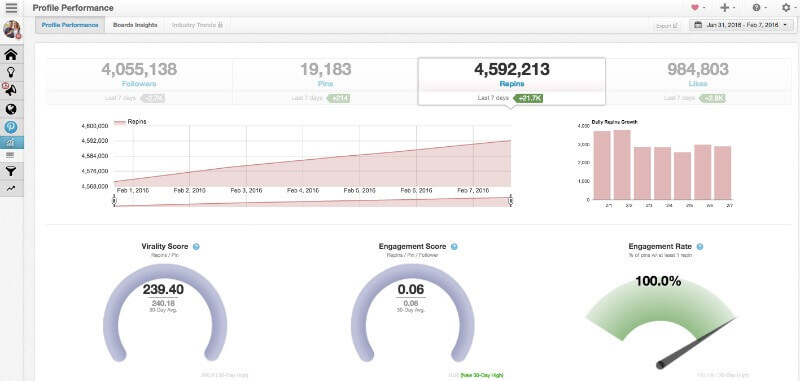The height and width of the screenshot is (381, 800).
Task: Select the Repins metric card
Action: coord(512,81)
